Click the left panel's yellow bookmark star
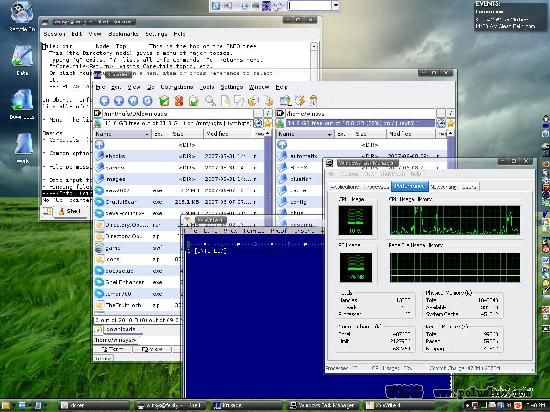Viewport: 550px width, 412px height. click(x=268, y=123)
